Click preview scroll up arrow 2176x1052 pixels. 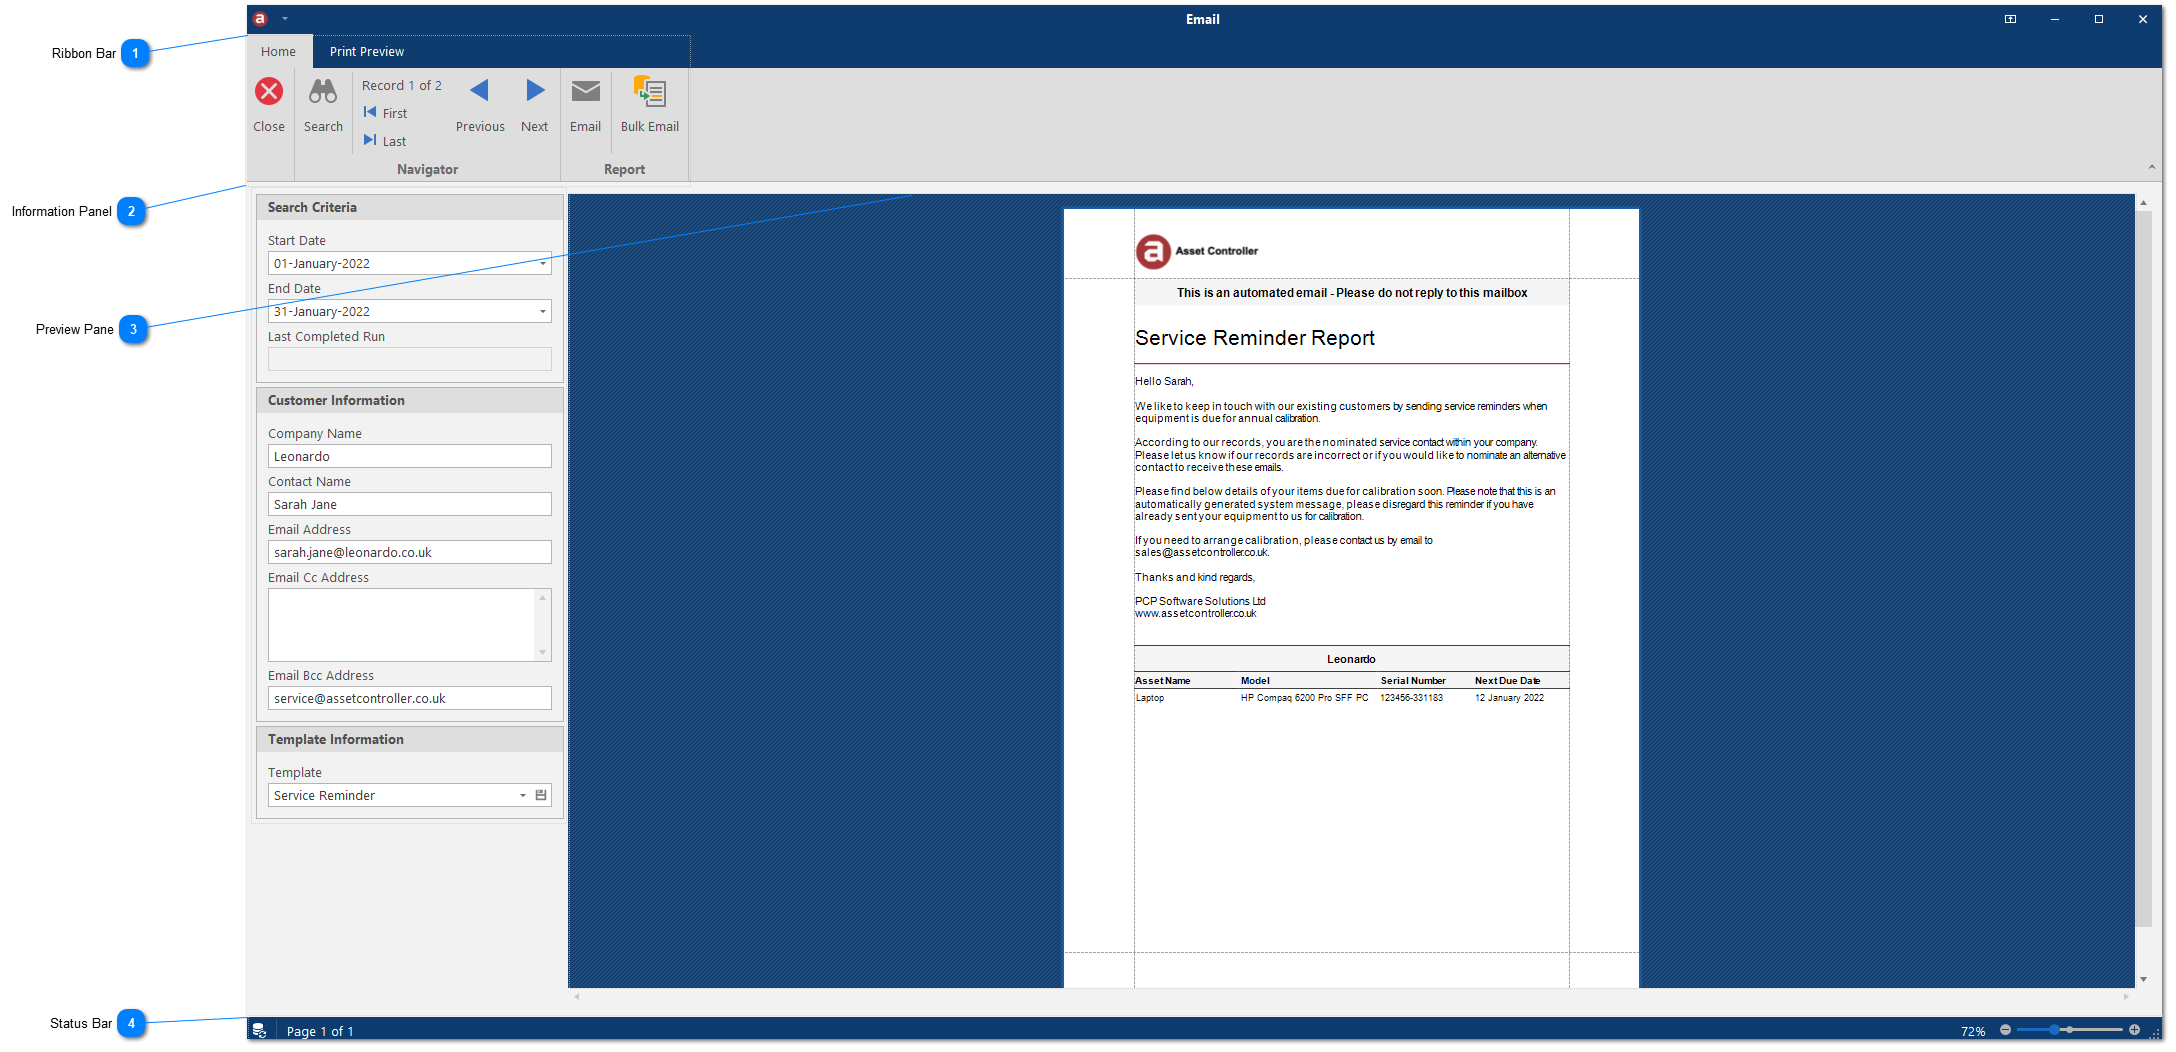2143,203
